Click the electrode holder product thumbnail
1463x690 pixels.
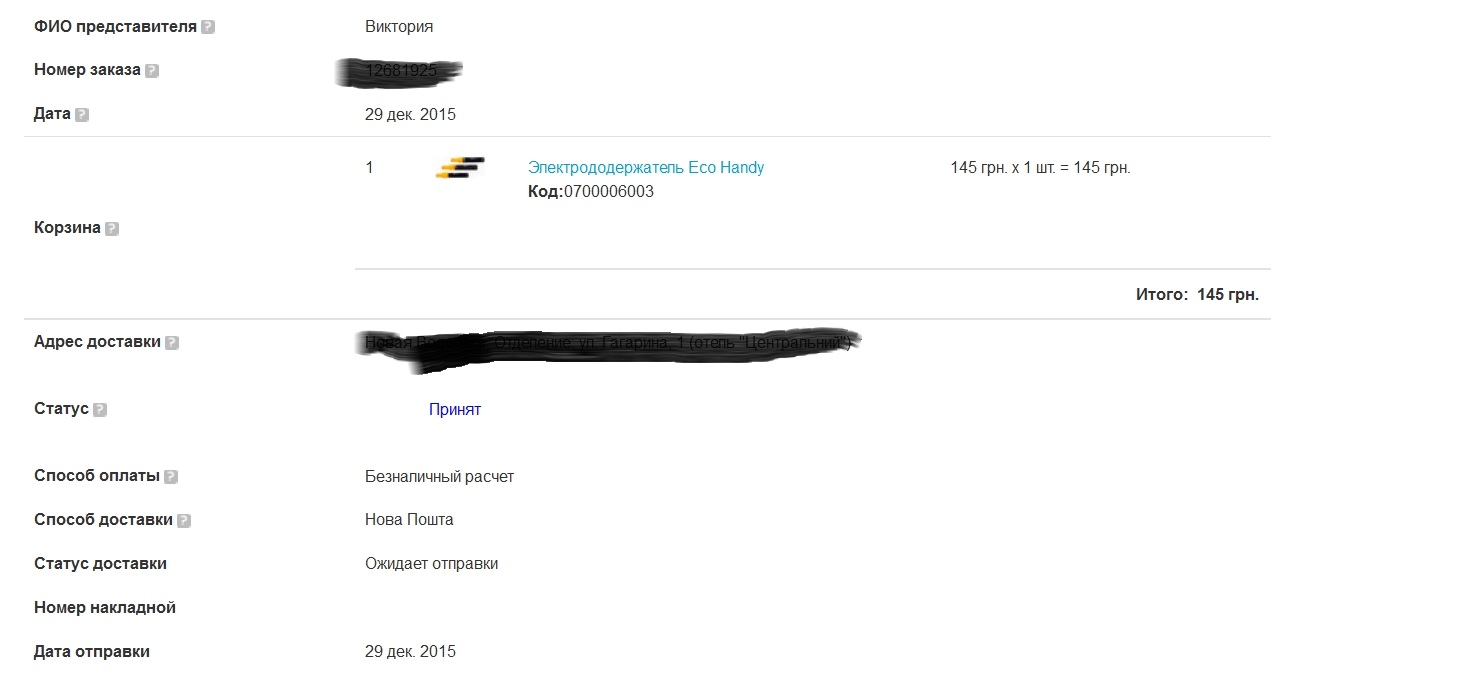[x=460, y=167]
